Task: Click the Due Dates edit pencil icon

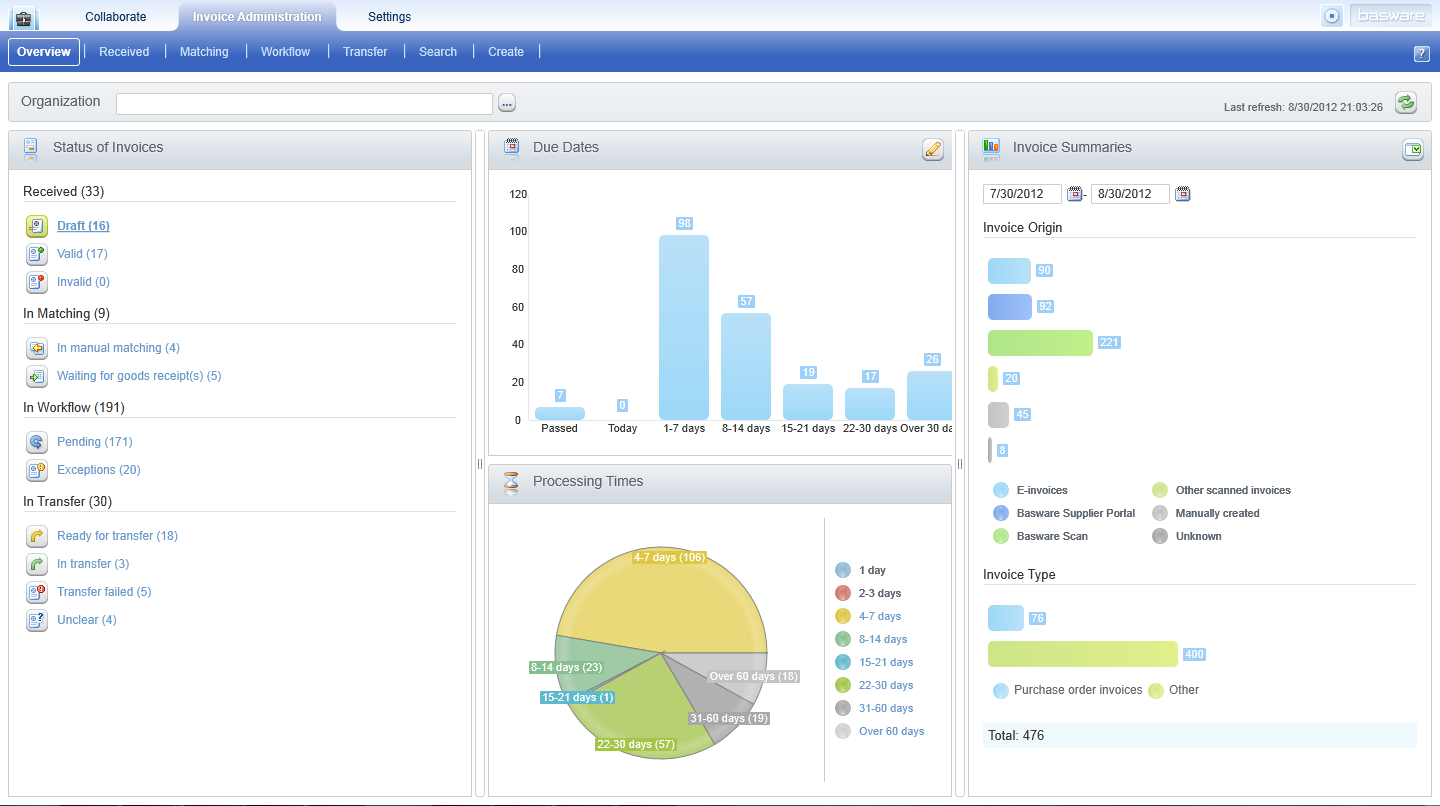Action: (x=933, y=150)
